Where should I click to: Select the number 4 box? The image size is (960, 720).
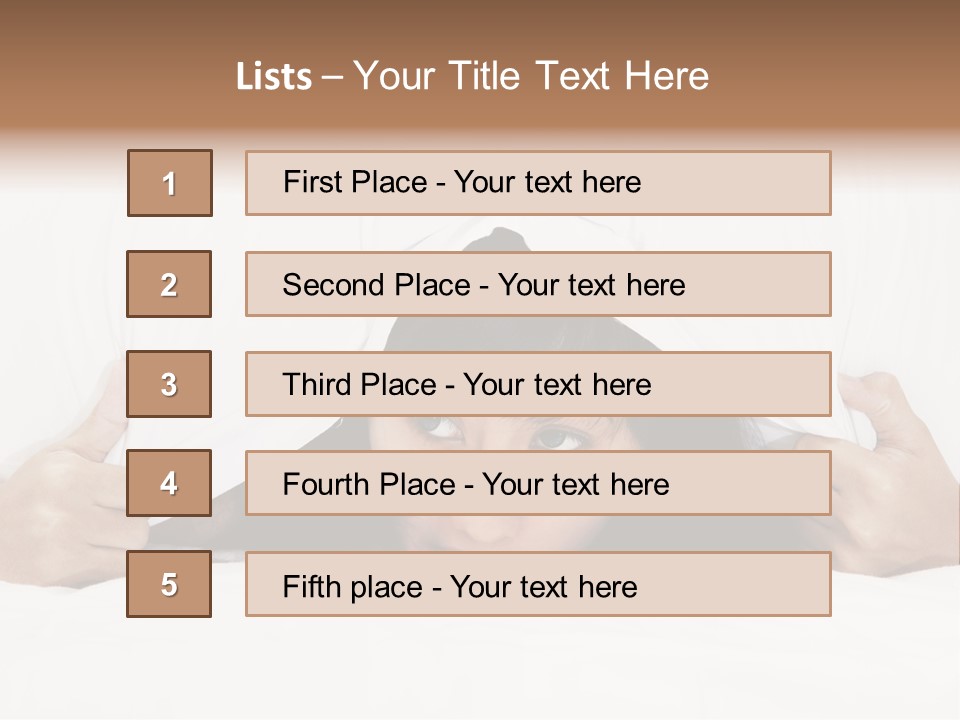click(x=169, y=483)
